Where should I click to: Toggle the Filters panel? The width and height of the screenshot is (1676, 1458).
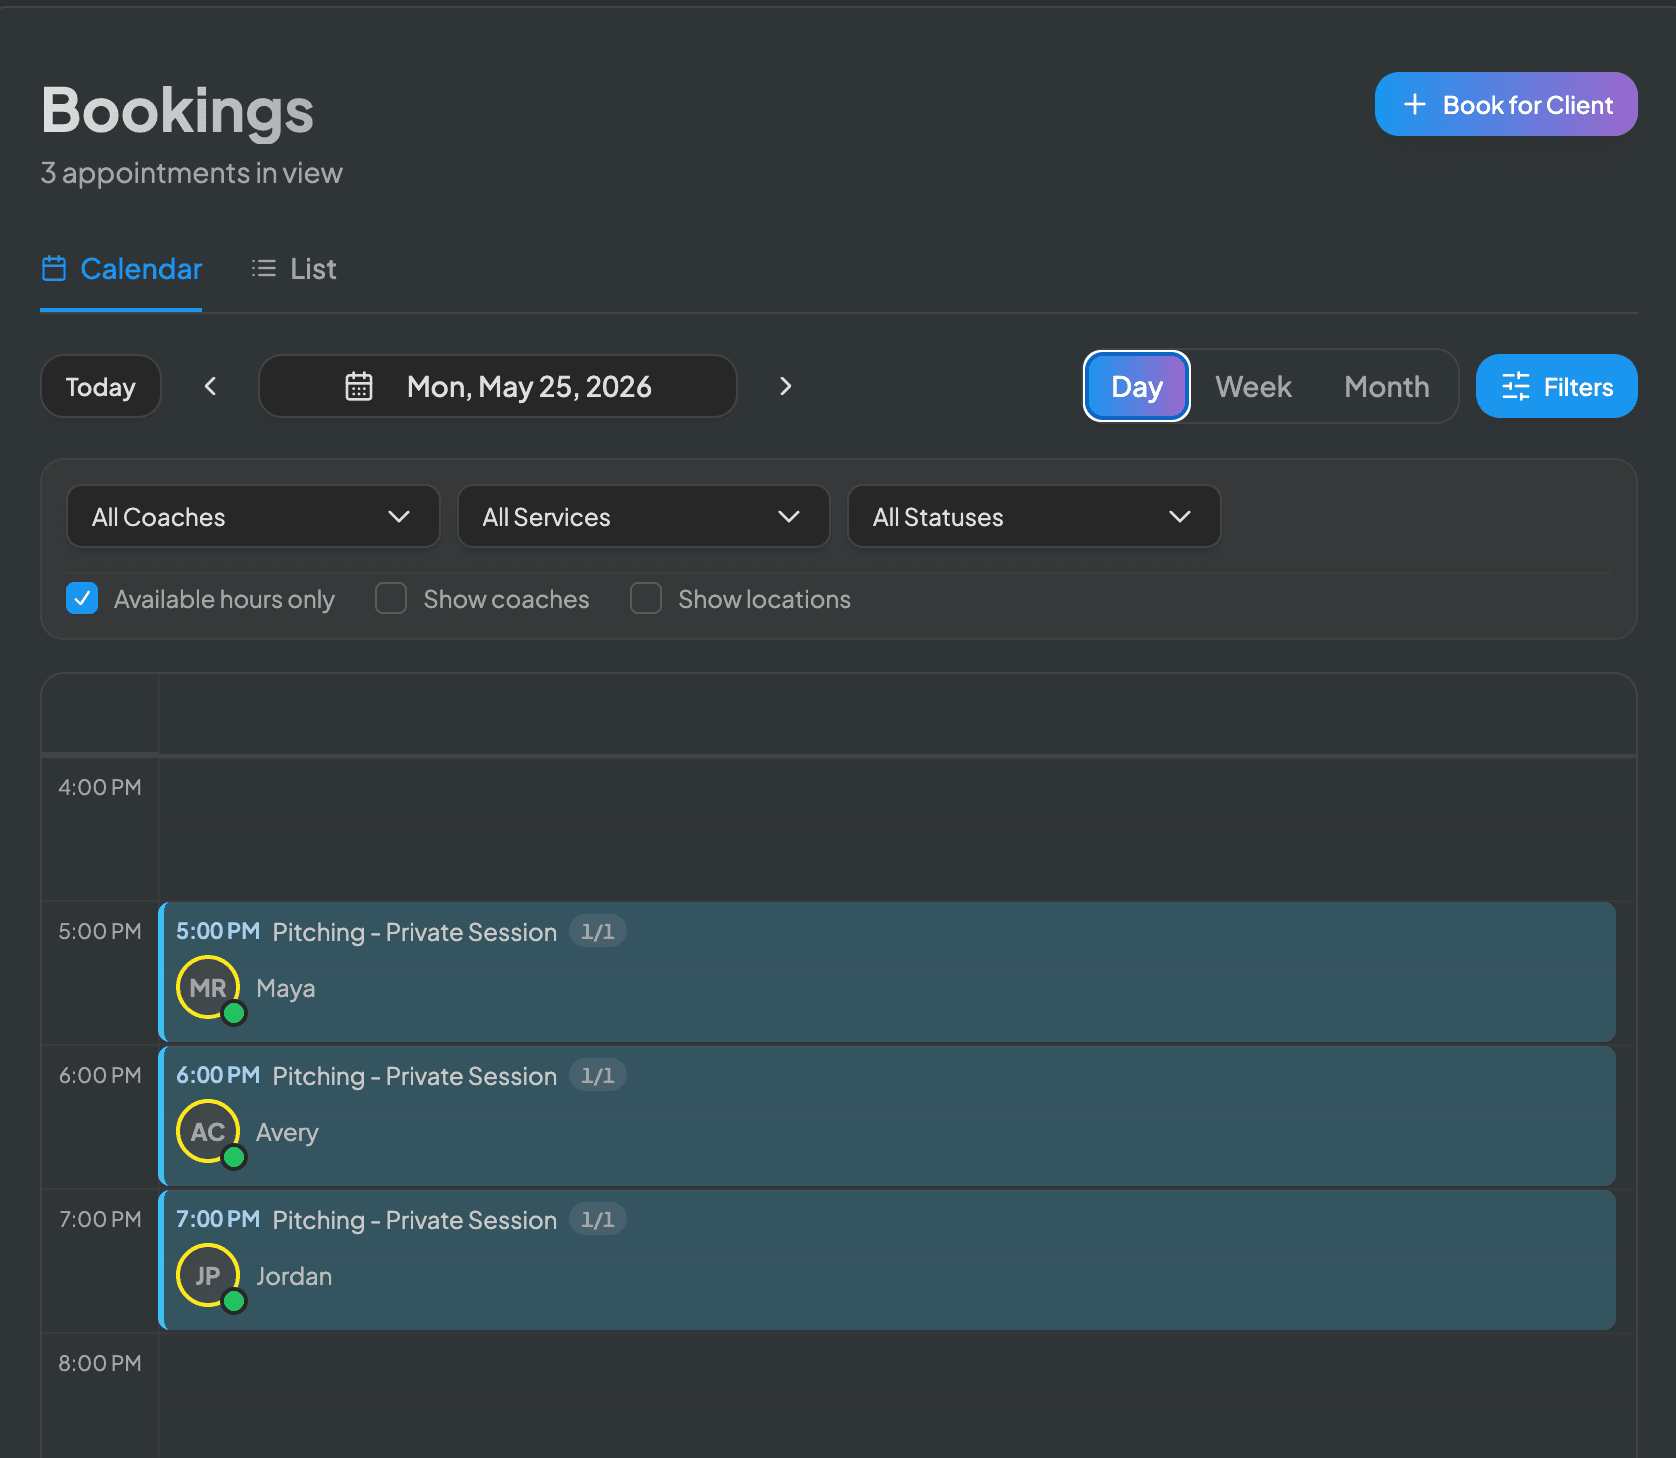[x=1557, y=386]
